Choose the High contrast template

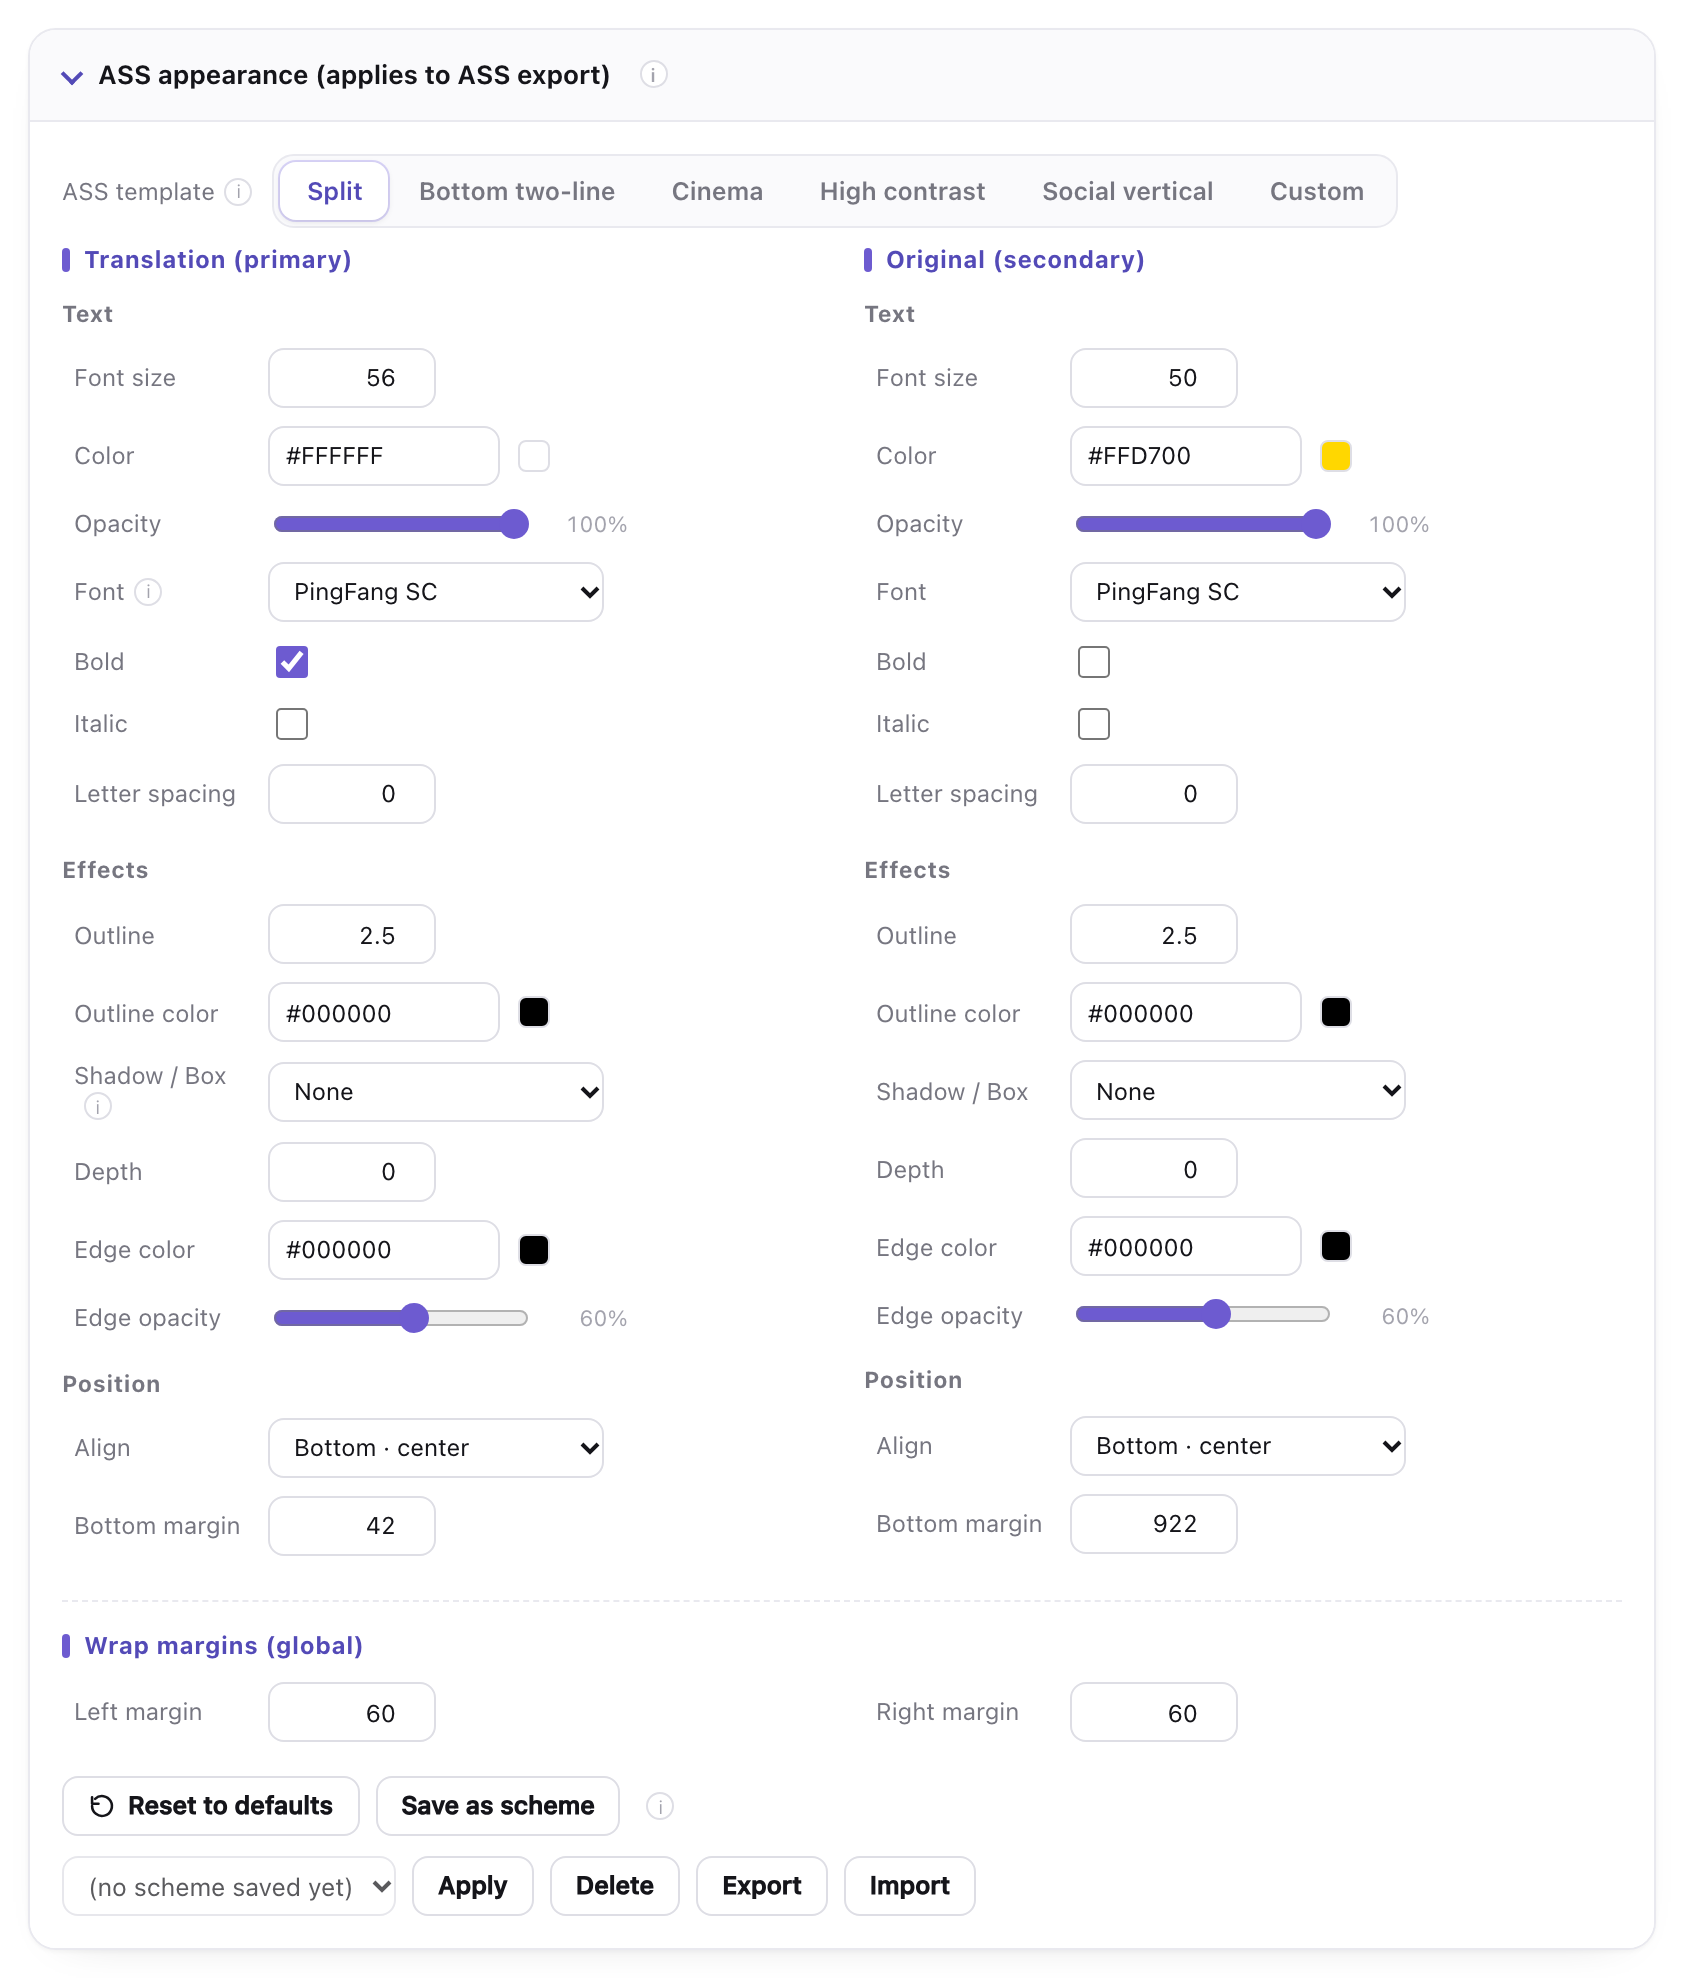pos(902,191)
